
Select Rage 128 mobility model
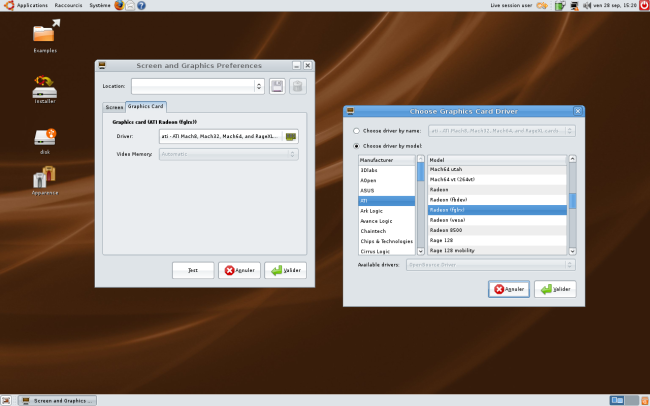tap(497, 250)
